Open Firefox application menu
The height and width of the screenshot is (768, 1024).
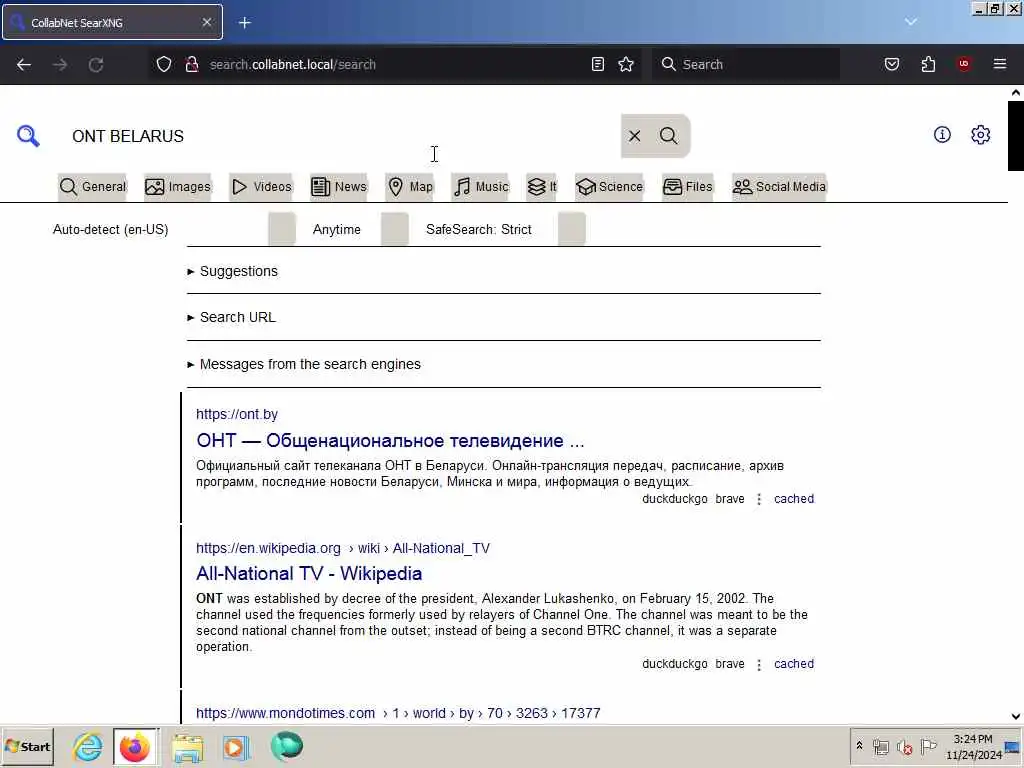click(x=999, y=64)
